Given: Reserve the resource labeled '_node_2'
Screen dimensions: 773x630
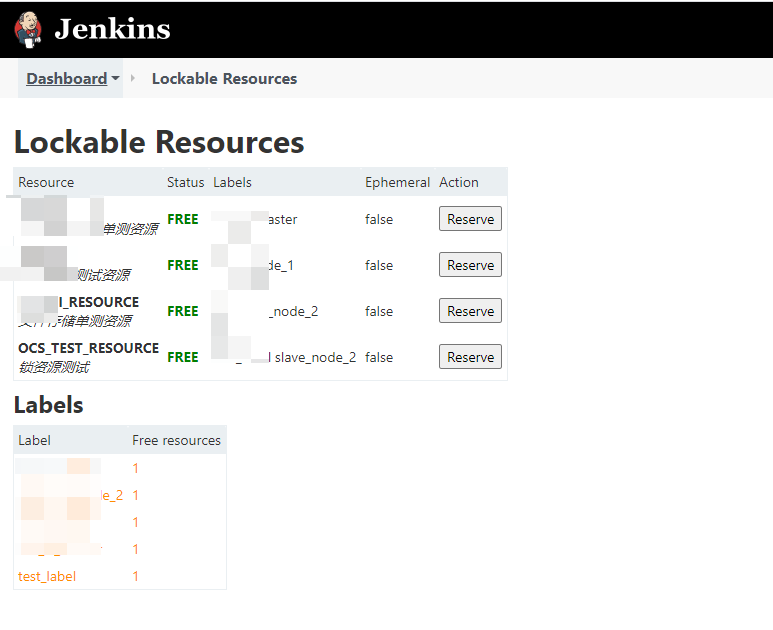Looking at the screenshot, I should 470,311.
